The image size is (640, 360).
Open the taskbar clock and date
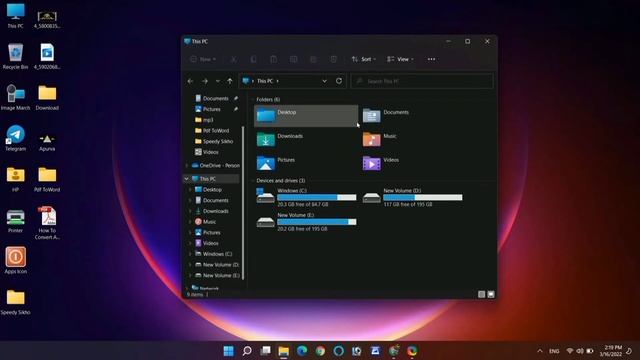(611, 351)
